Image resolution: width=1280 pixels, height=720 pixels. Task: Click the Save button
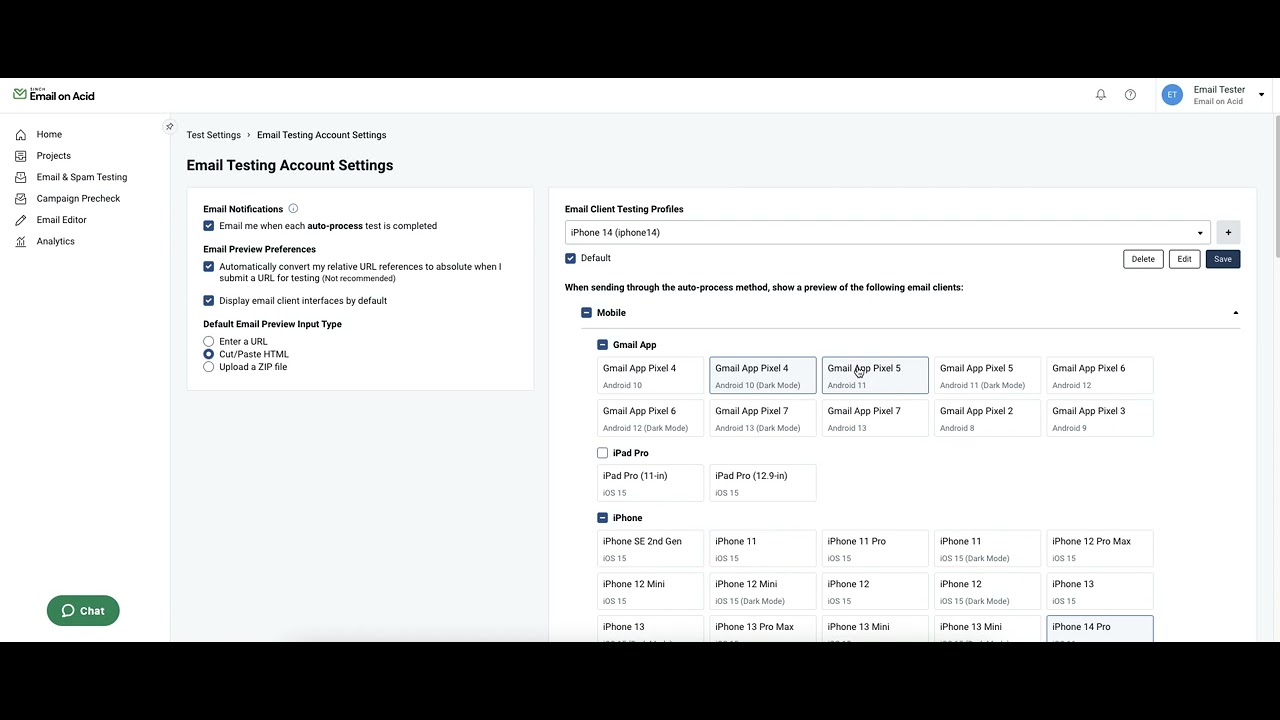[1222, 259]
